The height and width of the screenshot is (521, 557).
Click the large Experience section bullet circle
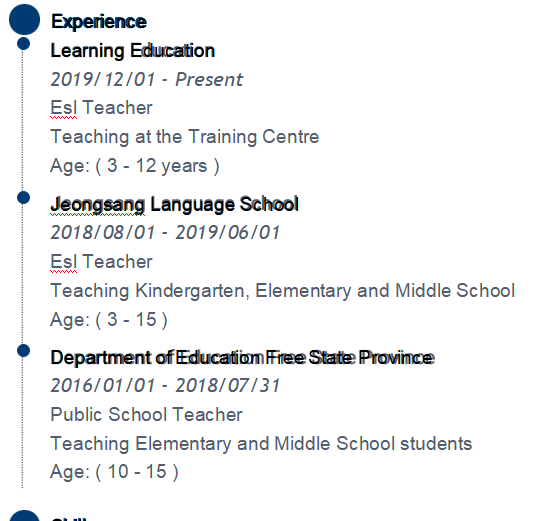[x=25, y=20]
